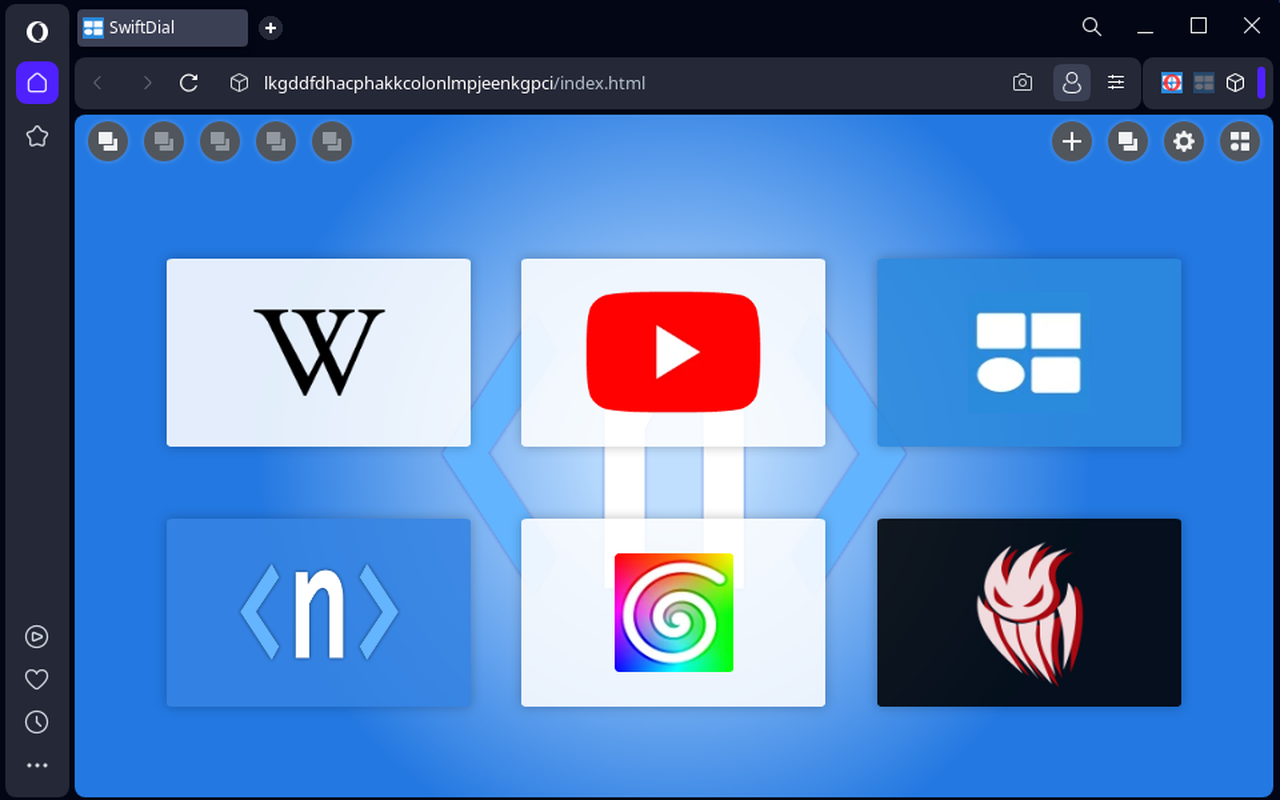1280x800 pixels.
Task: Open sidebar three-dot more options
Action: pos(37,765)
